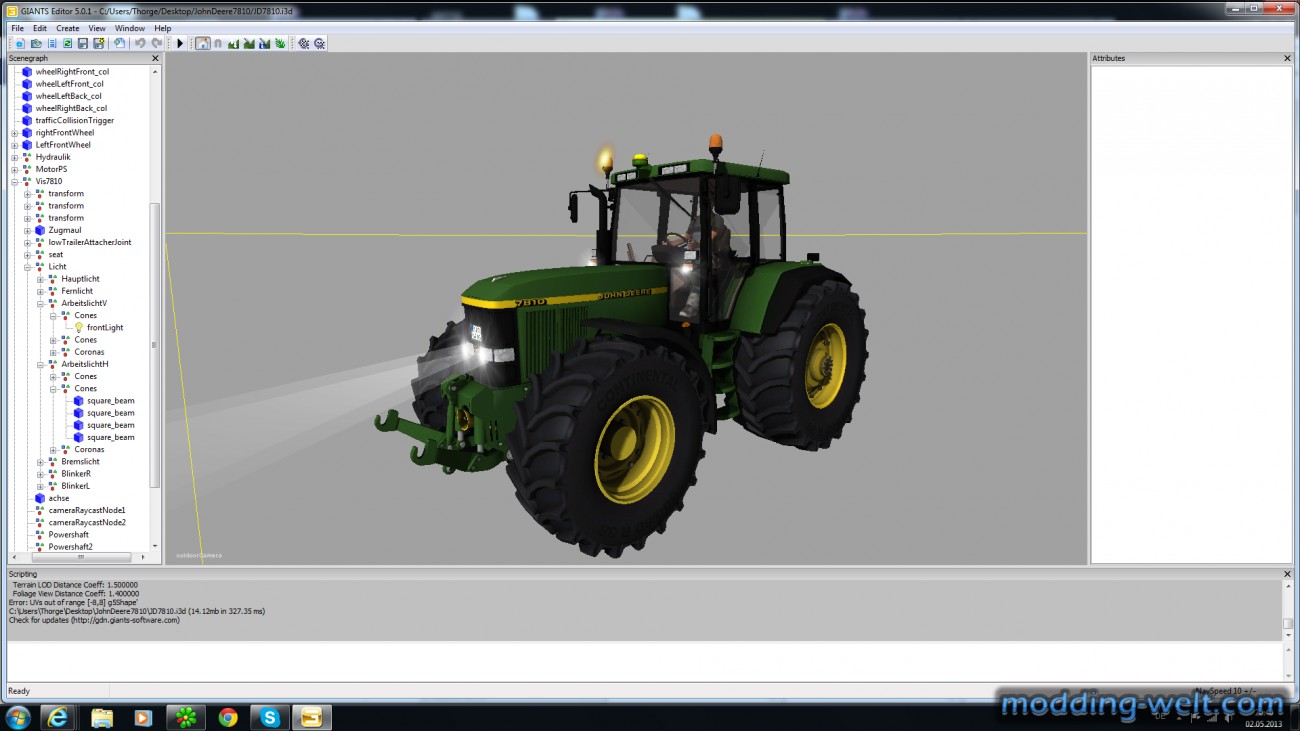Open the File menu

click(x=17, y=28)
